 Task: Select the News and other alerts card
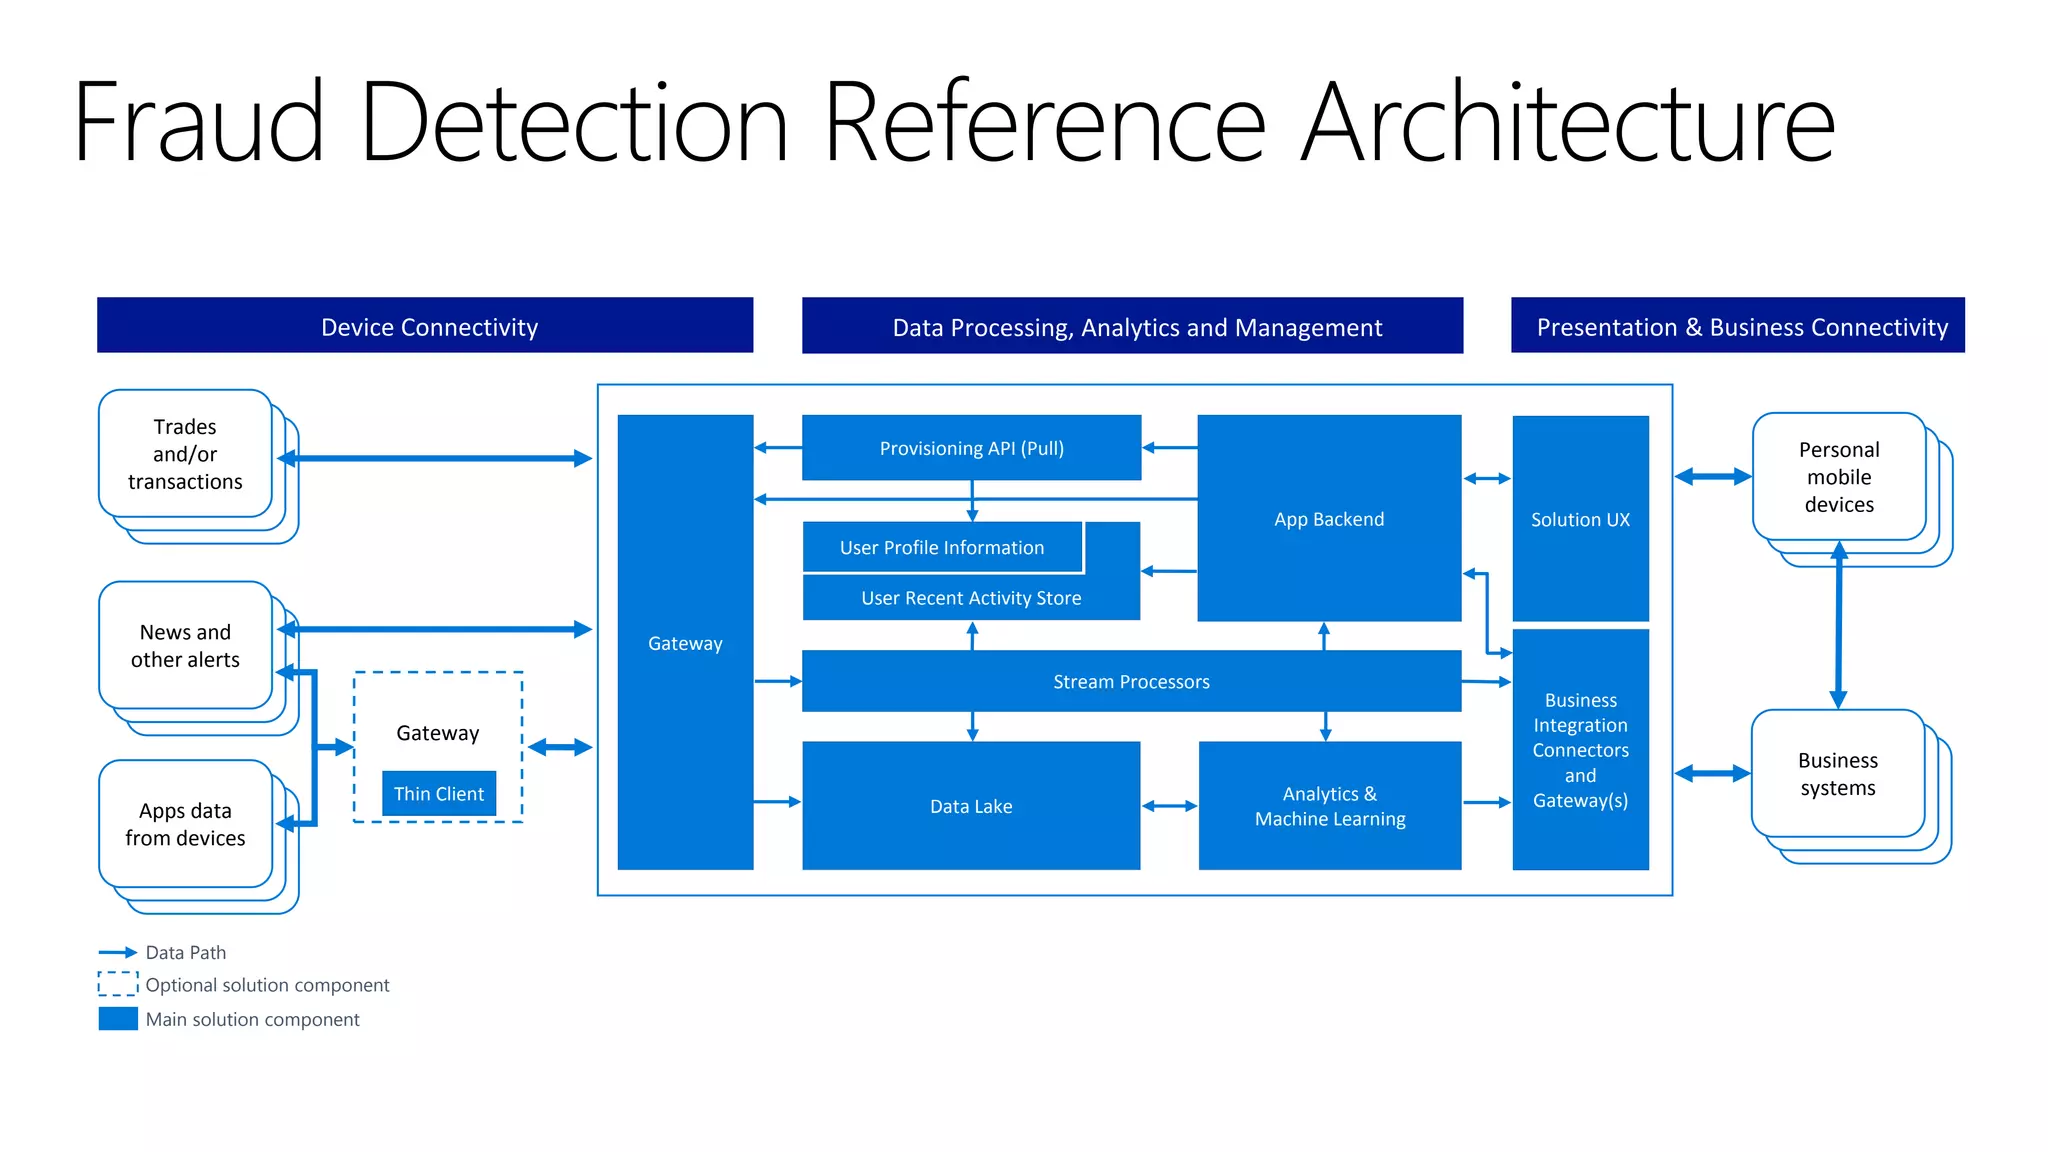point(185,645)
